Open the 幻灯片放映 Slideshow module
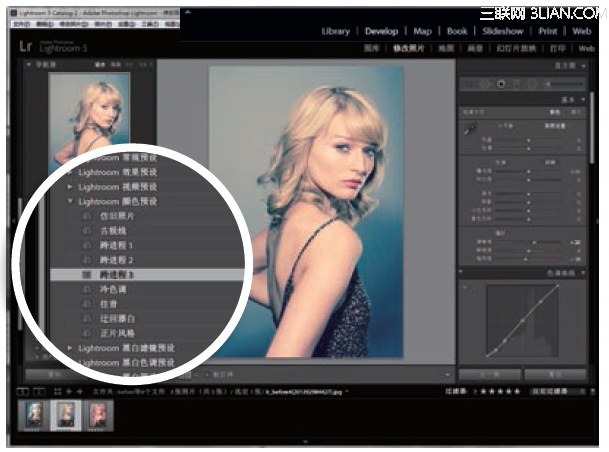 click(516, 48)
